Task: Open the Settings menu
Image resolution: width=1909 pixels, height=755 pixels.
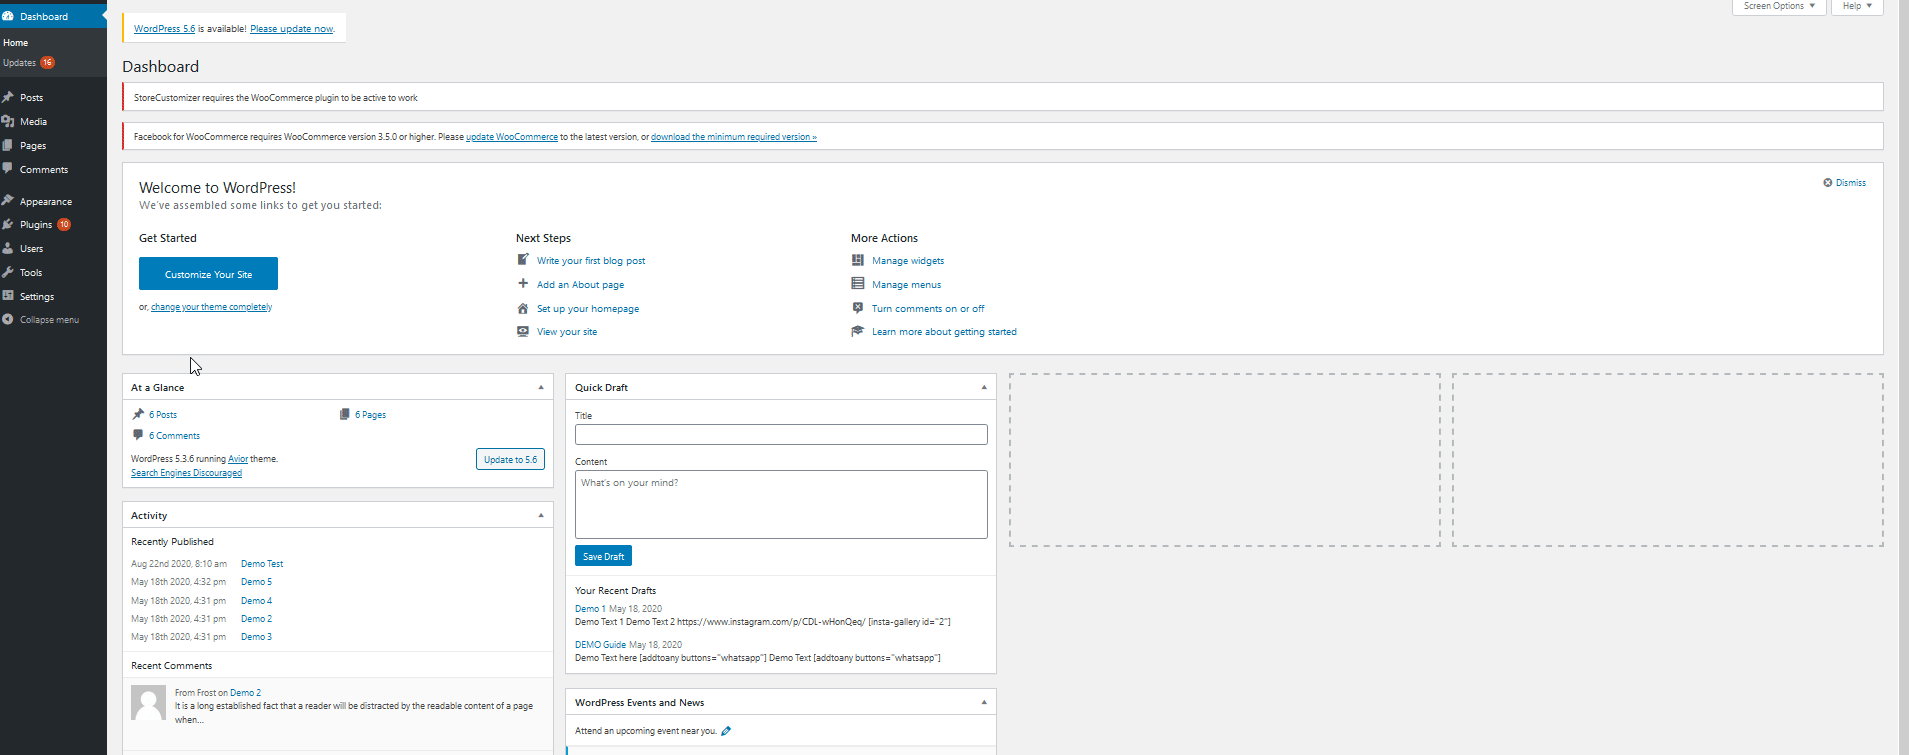Action: click(37, 297)
